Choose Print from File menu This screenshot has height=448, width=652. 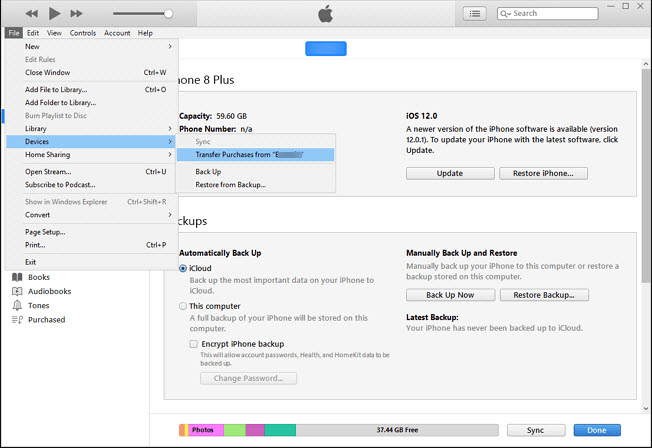[x=92, y=245]
